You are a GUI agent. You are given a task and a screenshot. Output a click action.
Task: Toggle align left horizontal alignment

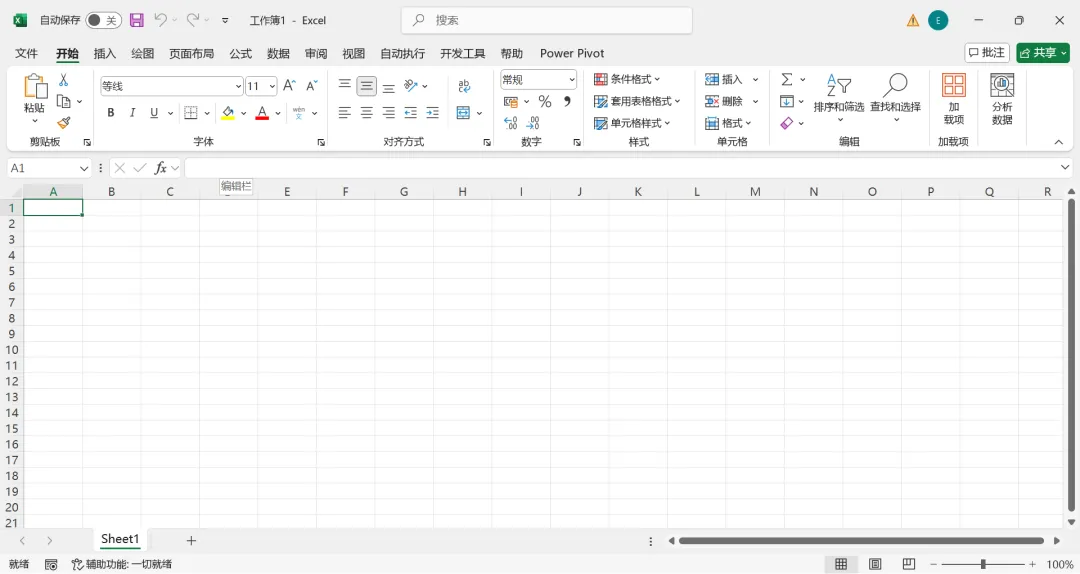344,113
